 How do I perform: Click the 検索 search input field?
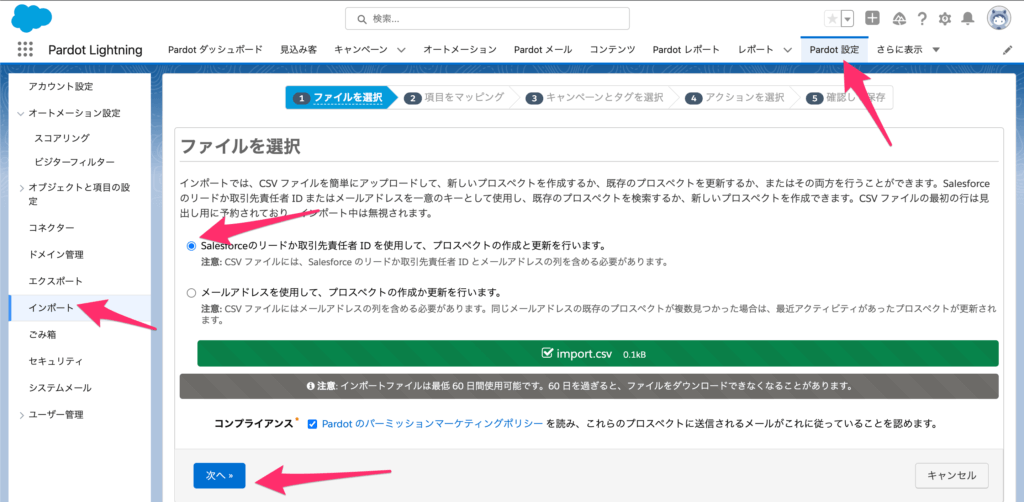pos(487,19)
